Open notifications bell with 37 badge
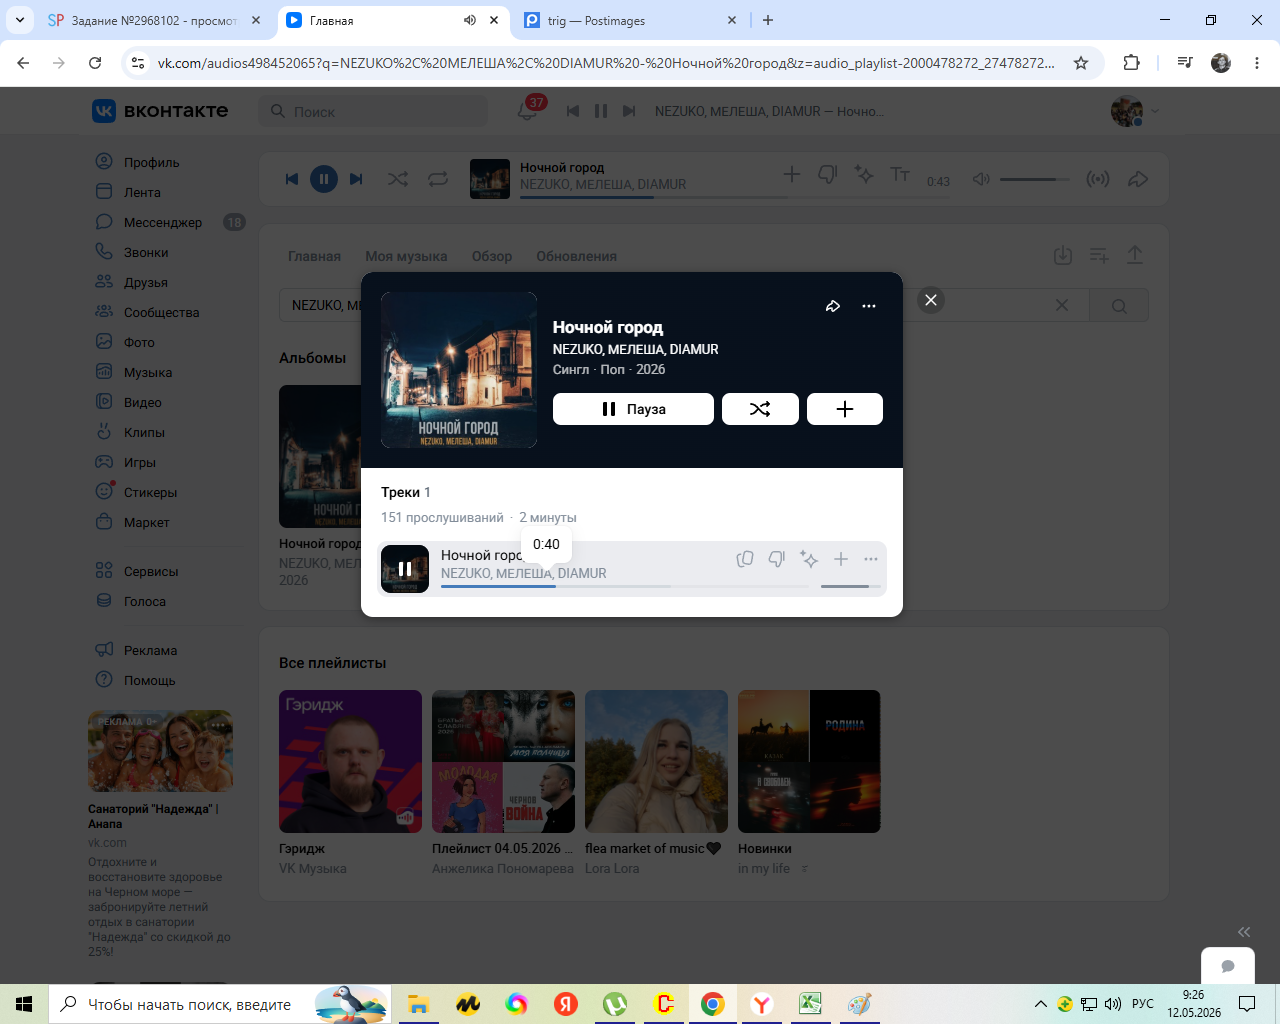Viewport: 1280px width, 1024px height. (528, 110)
